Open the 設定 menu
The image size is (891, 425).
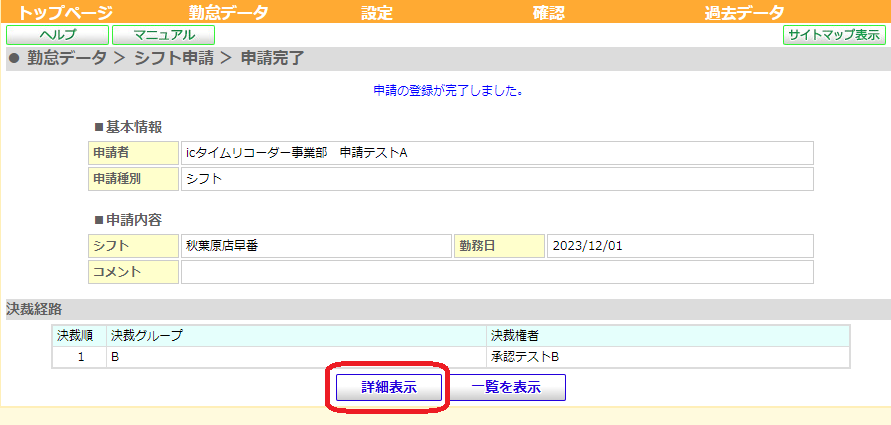click(377, 12)
